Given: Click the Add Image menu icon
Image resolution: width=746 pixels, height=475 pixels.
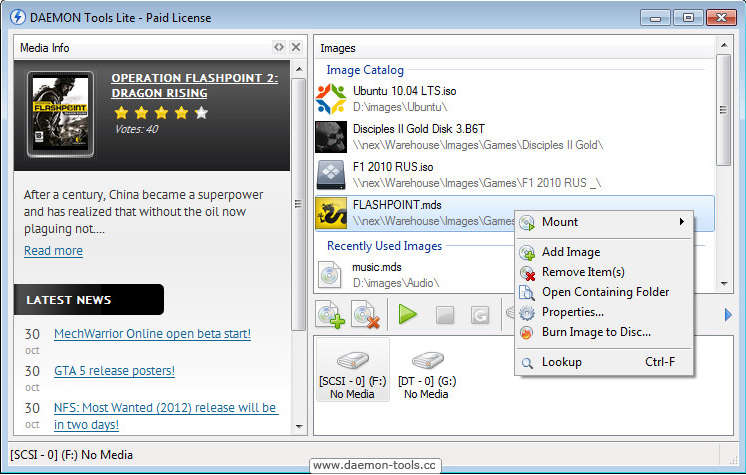Looking at the screenshot, I should pyautogui.click(x=527, y=252).
